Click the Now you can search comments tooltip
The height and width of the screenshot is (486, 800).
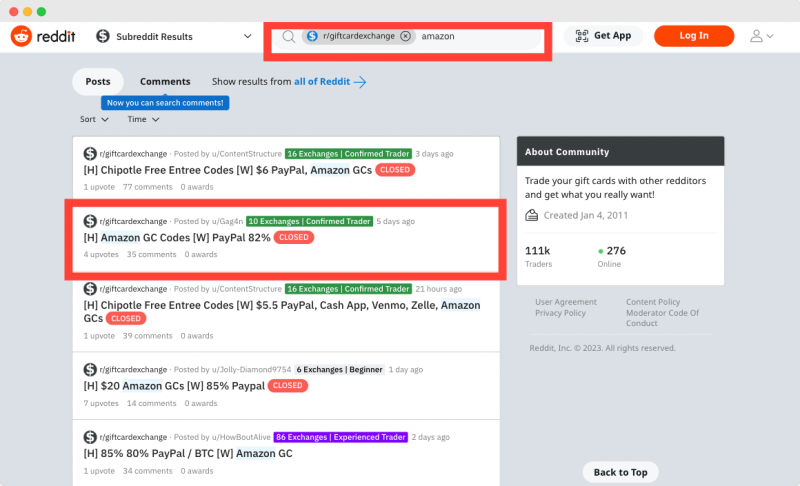165,103
